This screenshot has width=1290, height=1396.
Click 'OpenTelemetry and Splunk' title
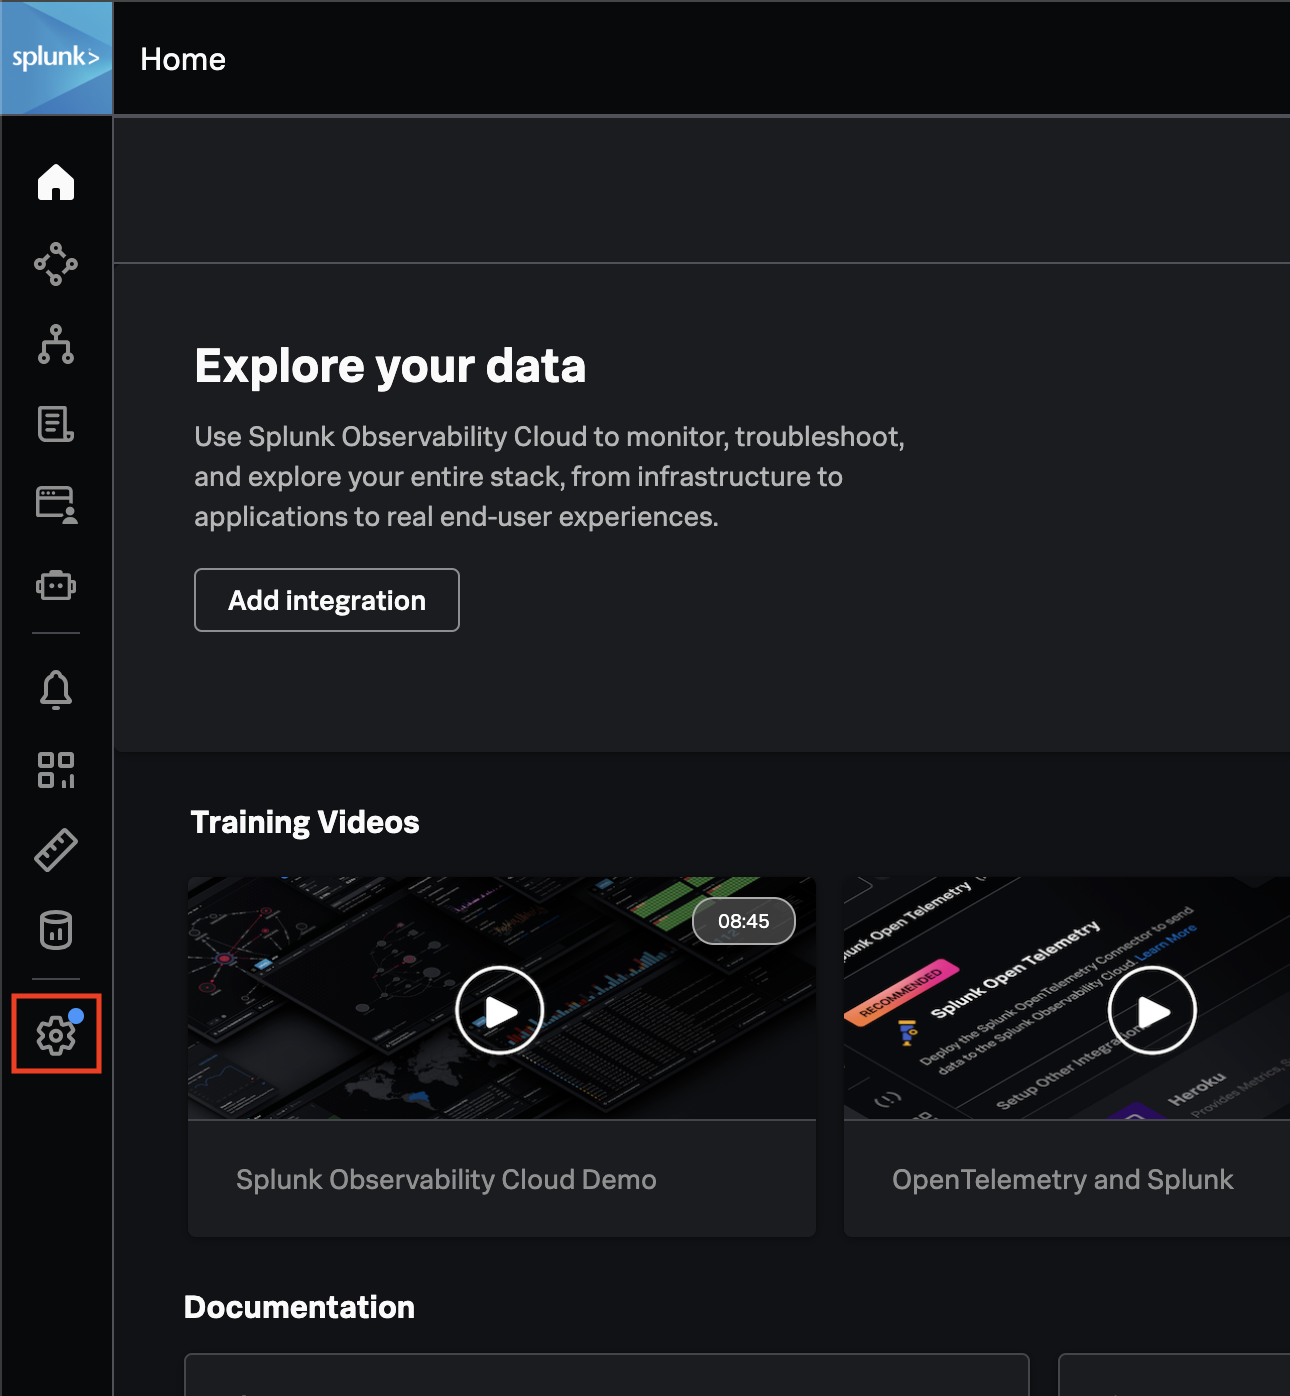click(1063, 1180)
